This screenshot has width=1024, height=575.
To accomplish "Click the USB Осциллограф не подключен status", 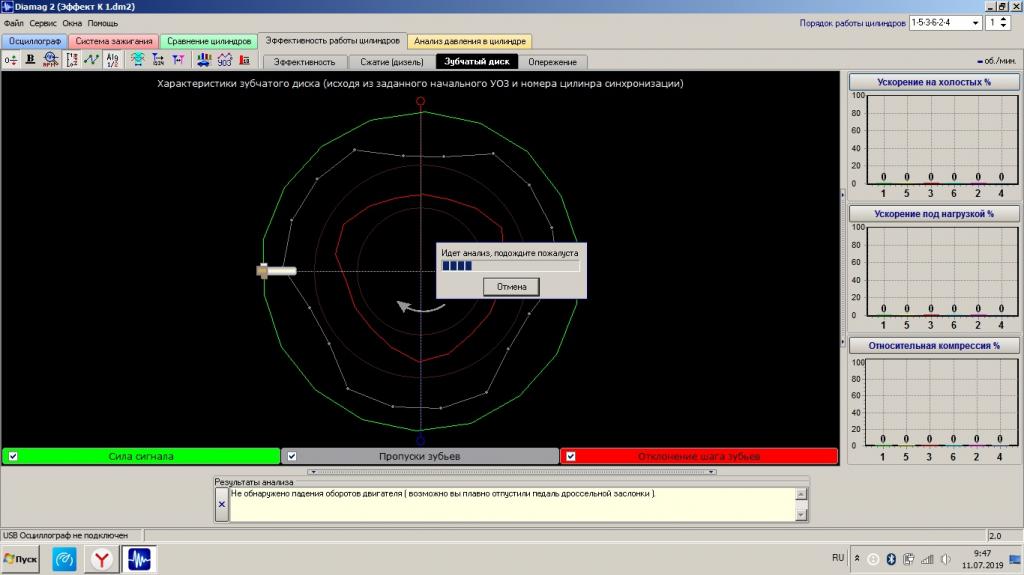I will coord(65,535).
